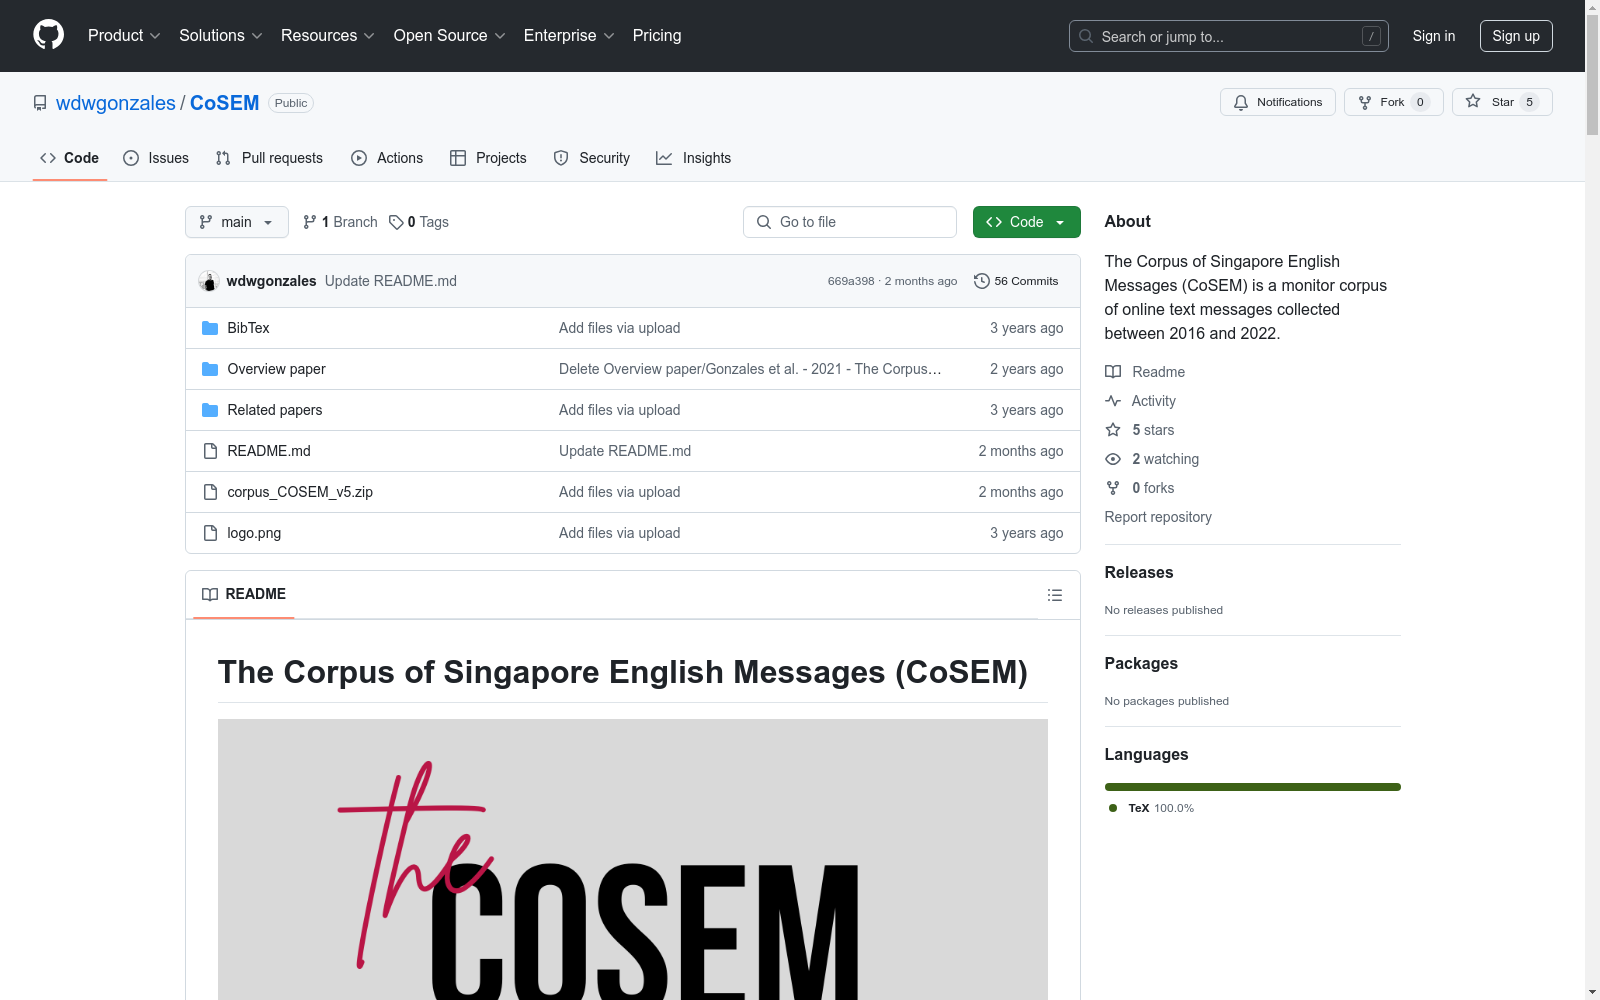
Task: Click the book icon next to Readme link
Action: 1113,372
